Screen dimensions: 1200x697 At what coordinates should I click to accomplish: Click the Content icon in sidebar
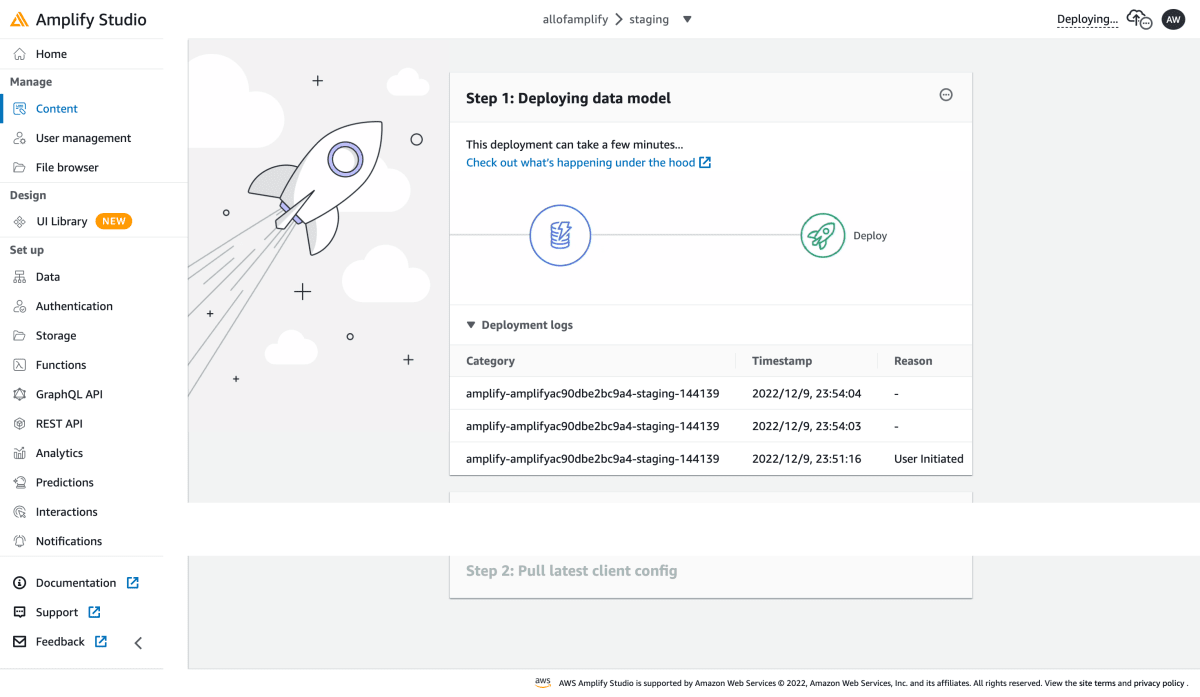point(19,109)
